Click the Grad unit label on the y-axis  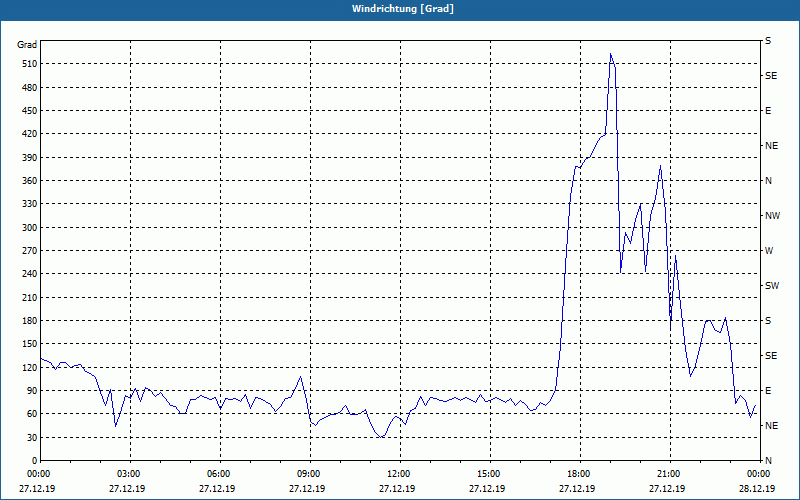click(x=27, y=45)
